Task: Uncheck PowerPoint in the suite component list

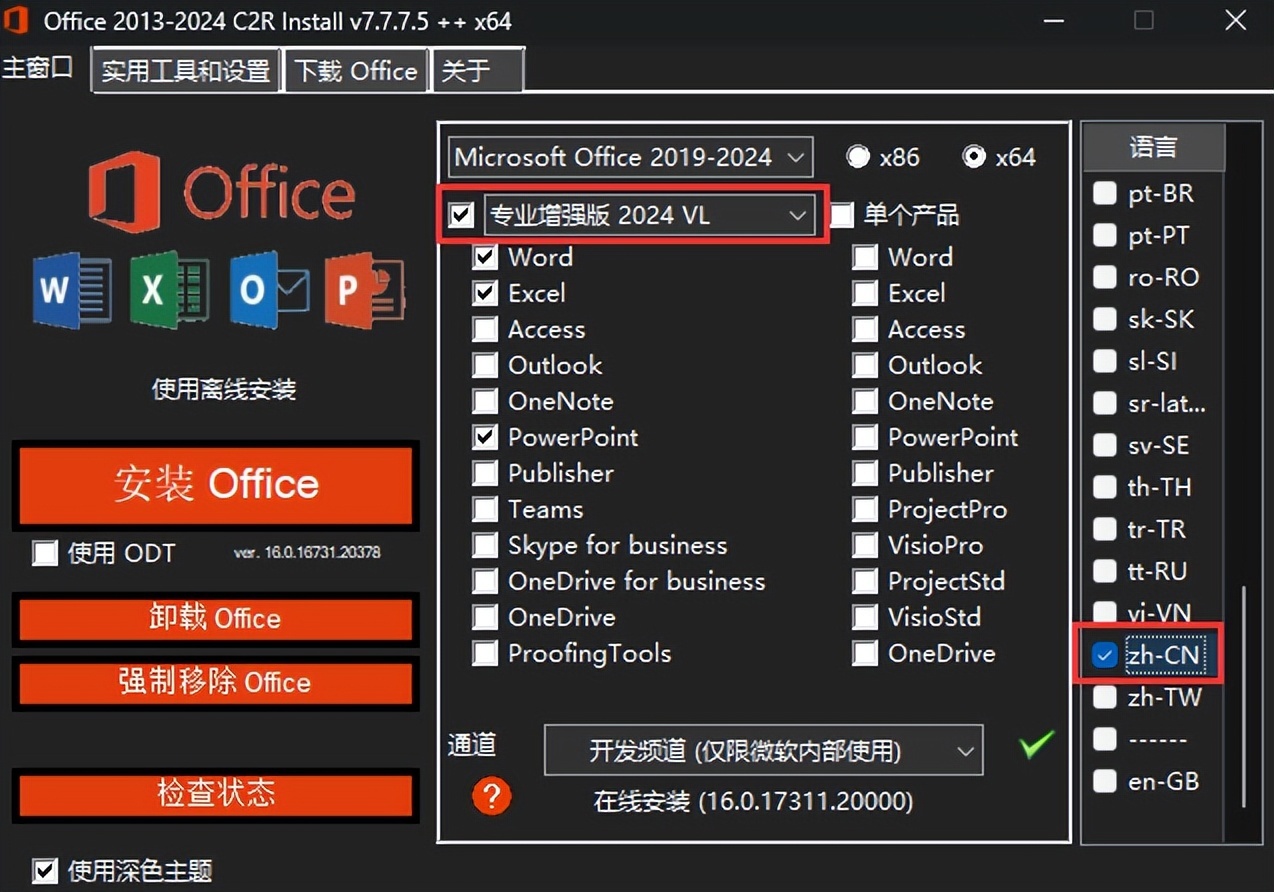Action: point(485,437)
